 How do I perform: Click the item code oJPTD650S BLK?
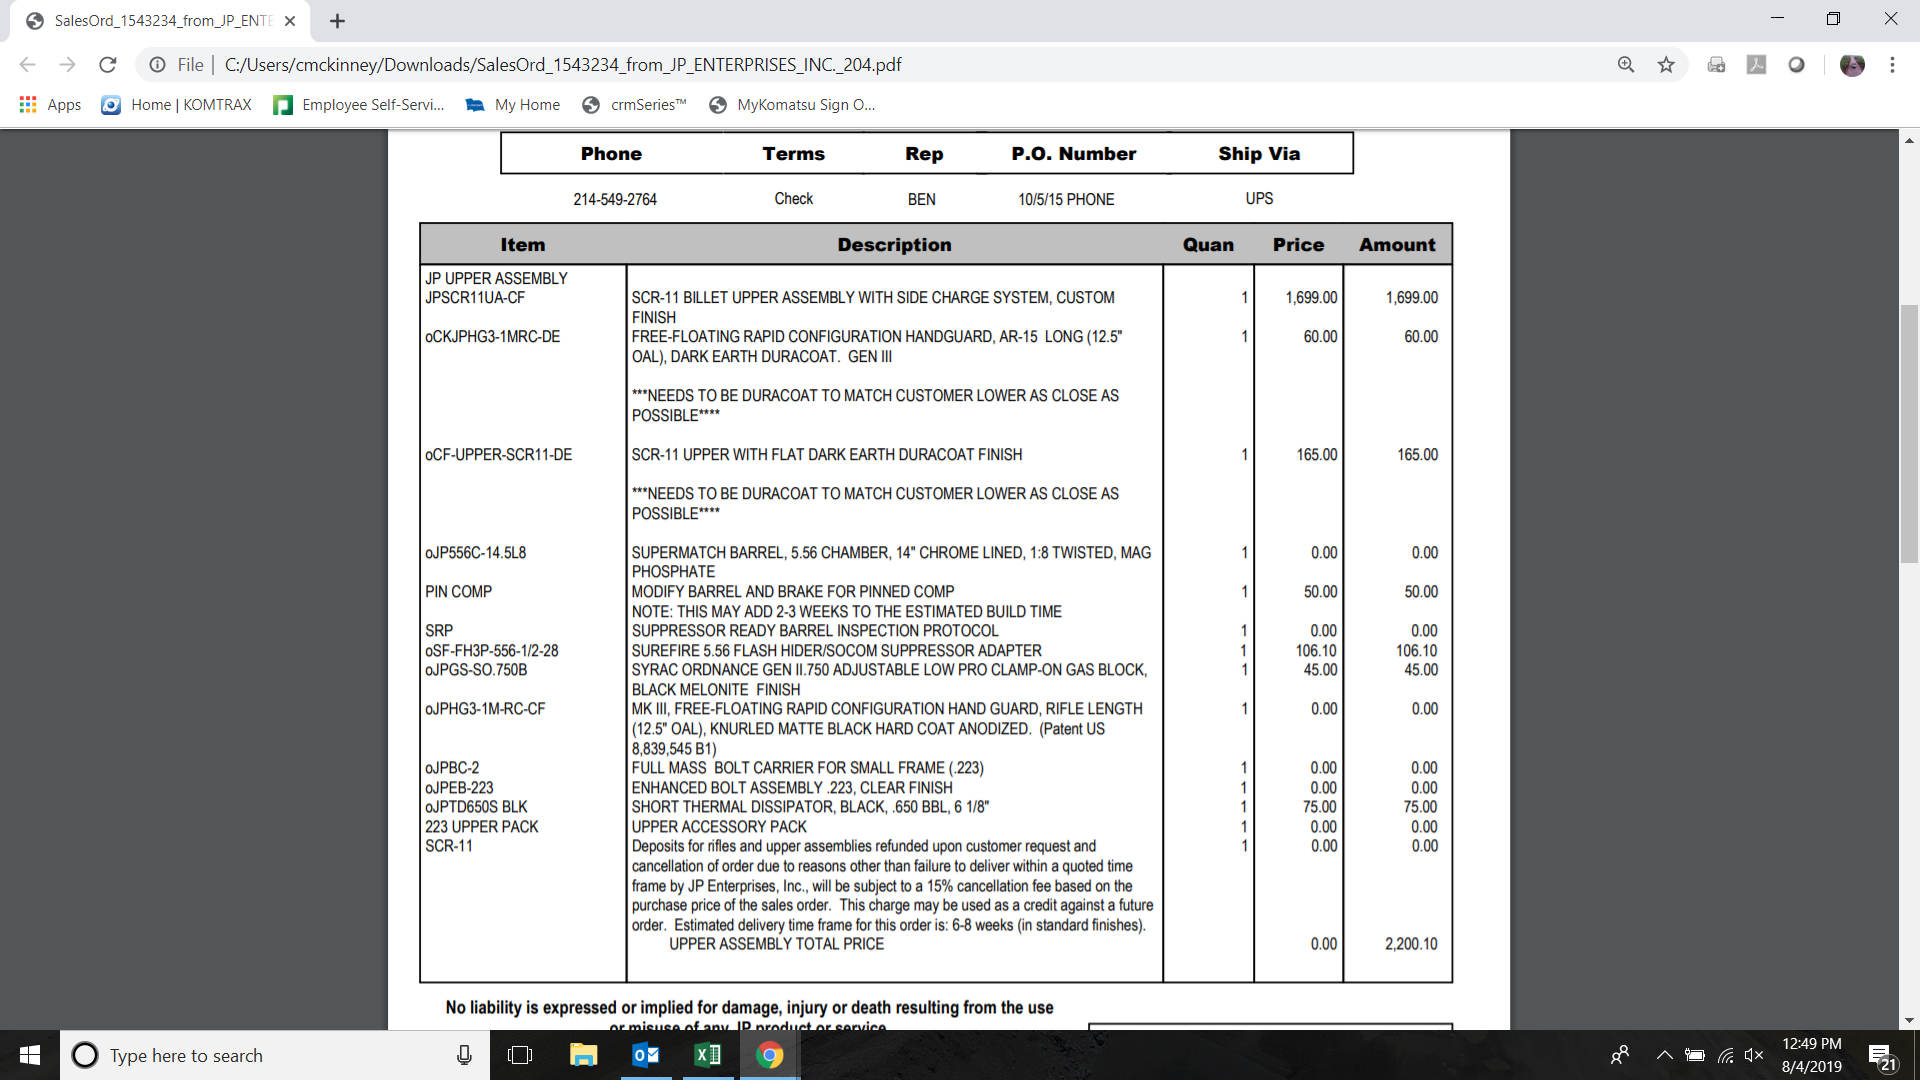click(476, 807)
